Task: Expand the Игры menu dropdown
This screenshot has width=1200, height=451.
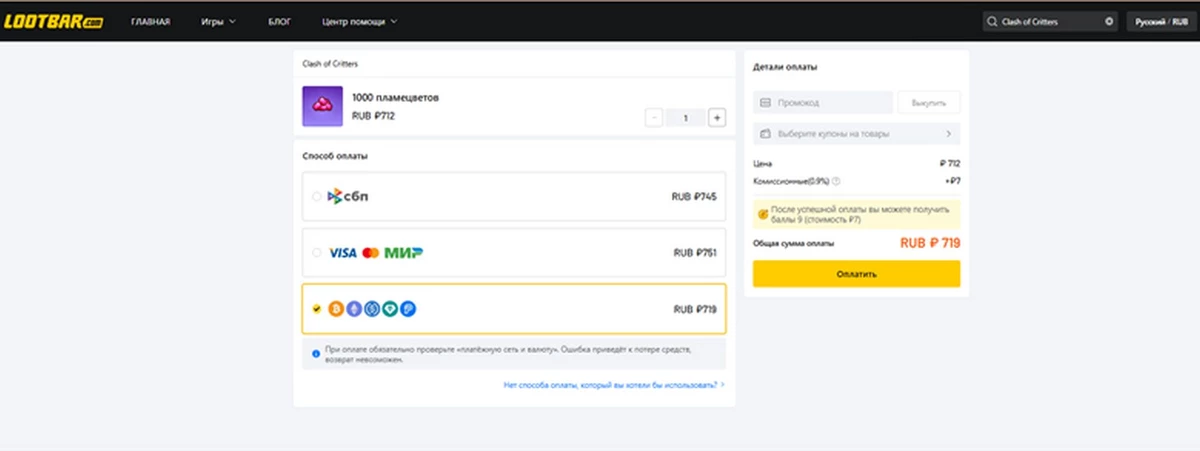Action: tap(218, 21)
